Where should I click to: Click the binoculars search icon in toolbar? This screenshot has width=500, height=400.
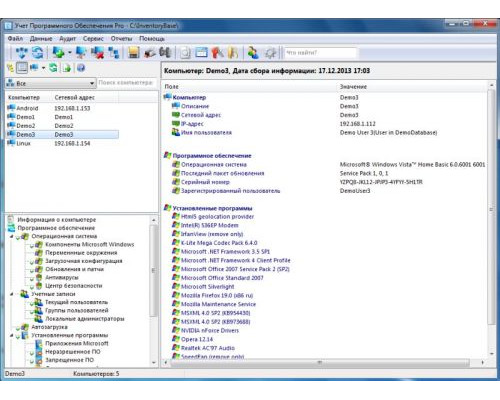pyautogui.click(x=165, y=53)
